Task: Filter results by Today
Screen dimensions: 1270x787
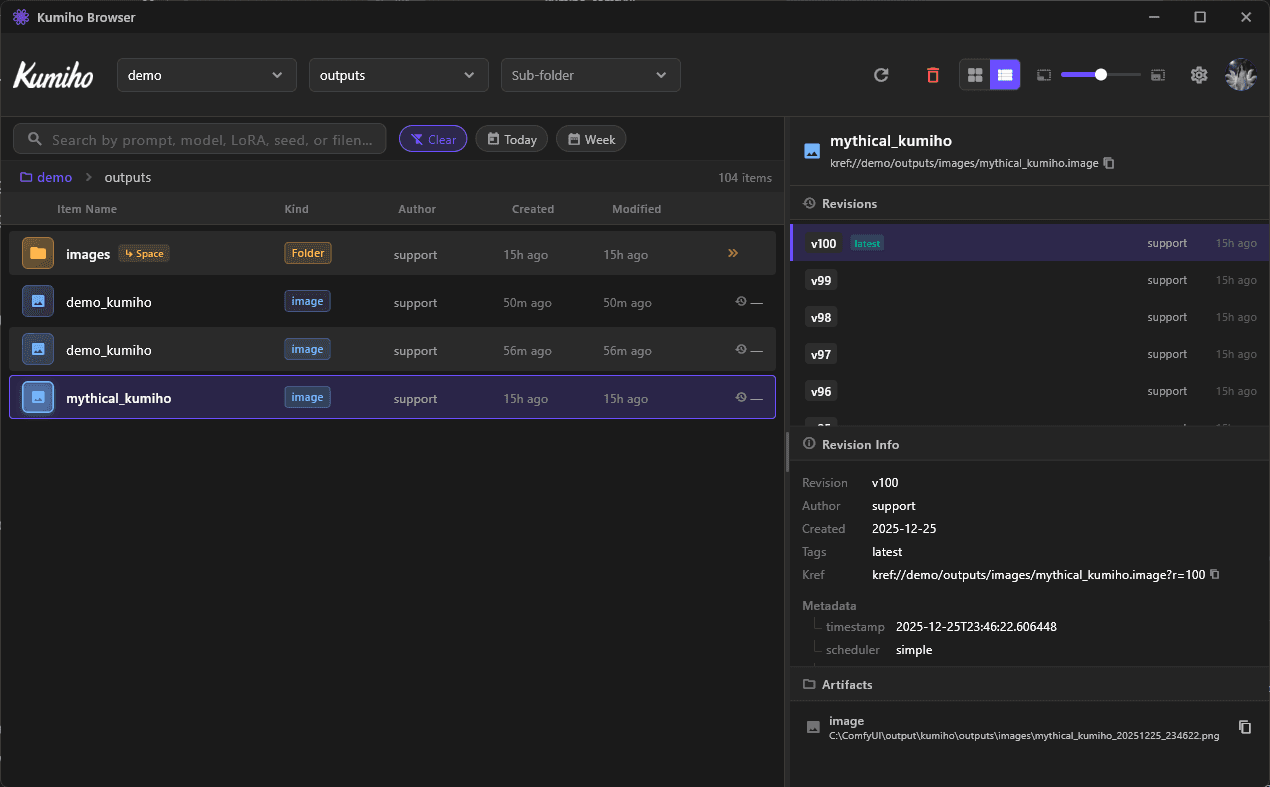Action: (x=511, y=138)
